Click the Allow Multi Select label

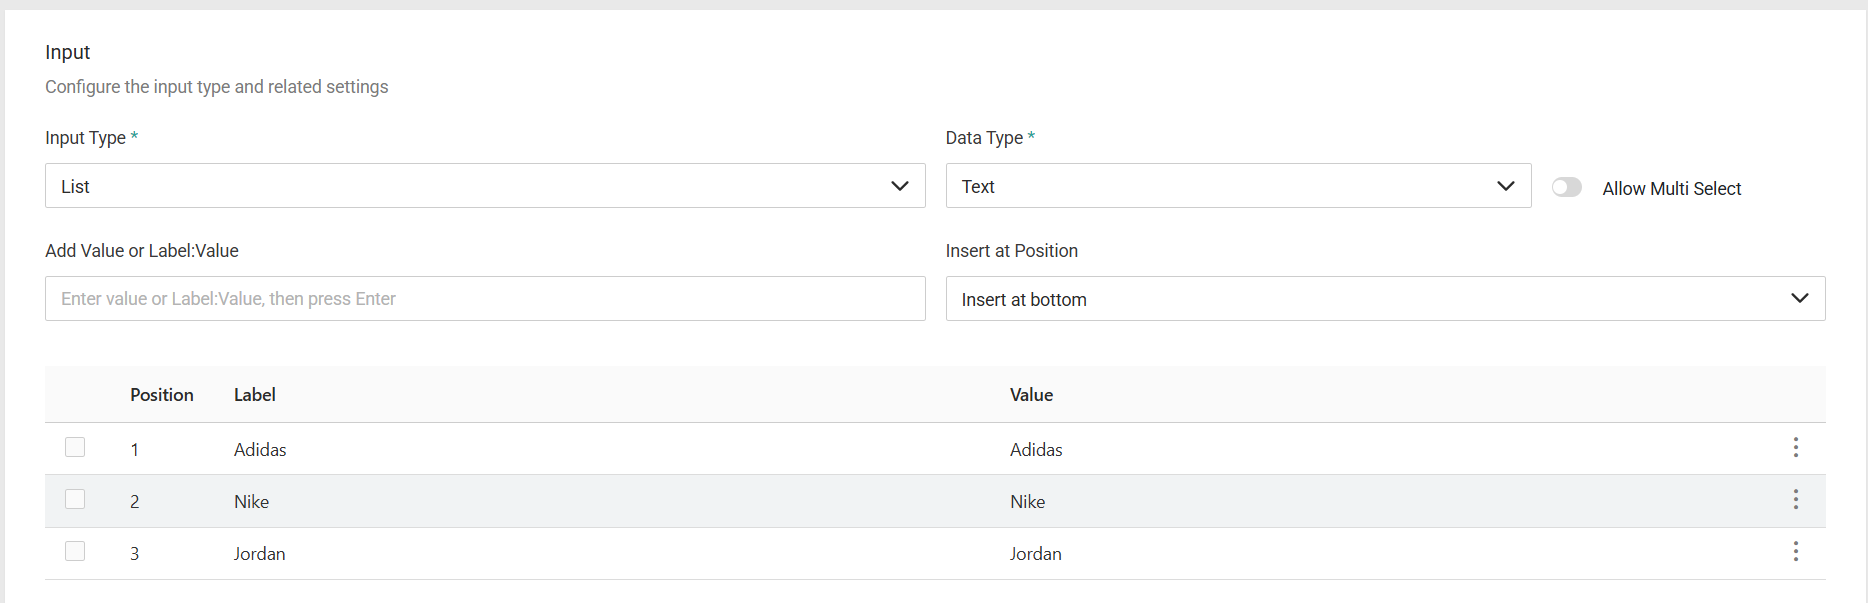coord(1671,189)
